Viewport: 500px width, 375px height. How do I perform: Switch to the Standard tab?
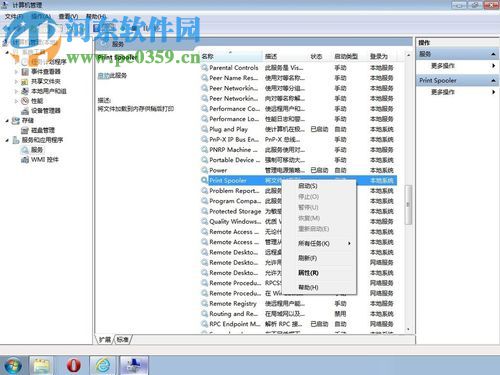[x=123, y=339]
